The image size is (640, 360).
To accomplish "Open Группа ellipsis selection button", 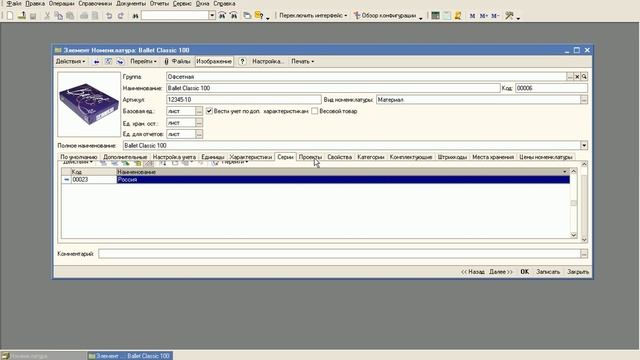I will [570, 76].
